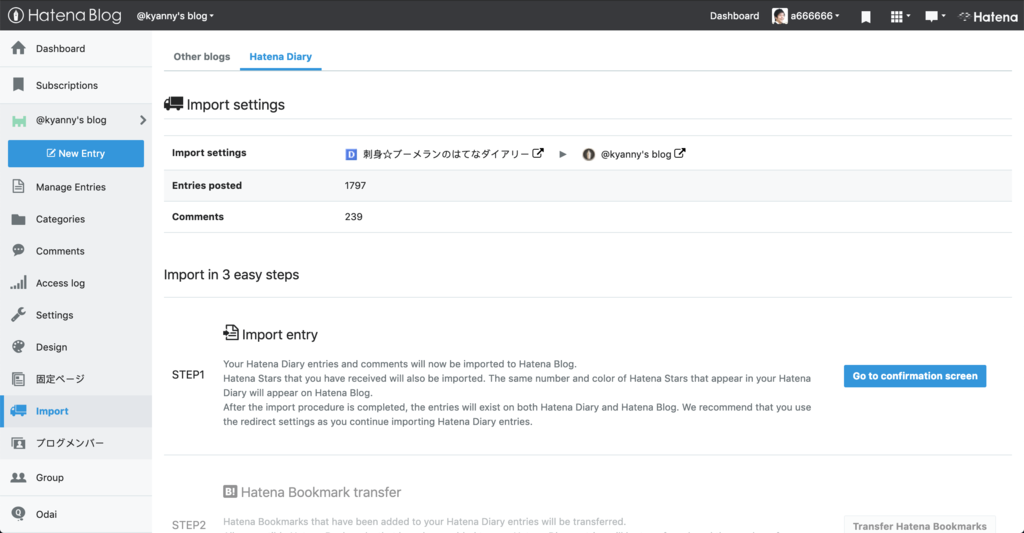Expand the @kyanny's blog chevron

click(142, 120)
